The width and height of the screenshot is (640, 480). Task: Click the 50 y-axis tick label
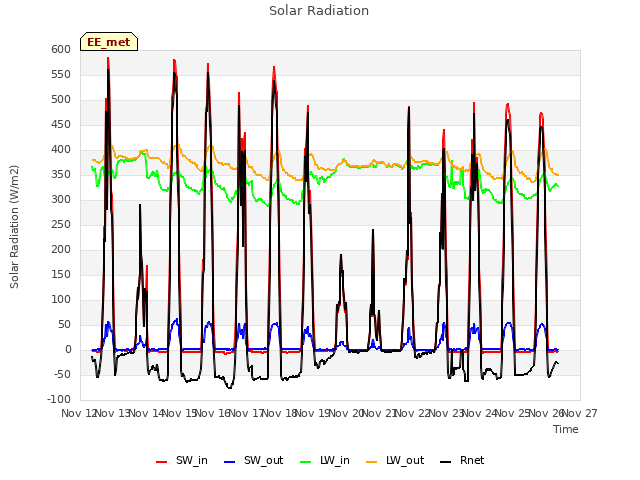tap(64, 324)
